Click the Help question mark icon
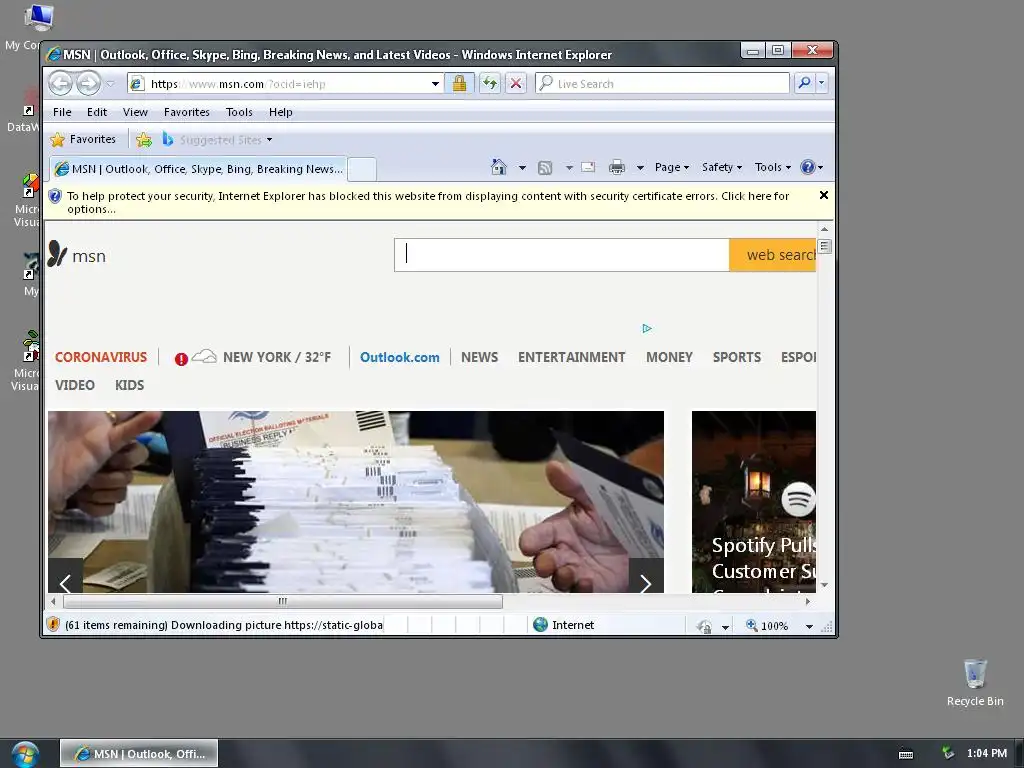The image size is (1024, 768). point(808,167)
